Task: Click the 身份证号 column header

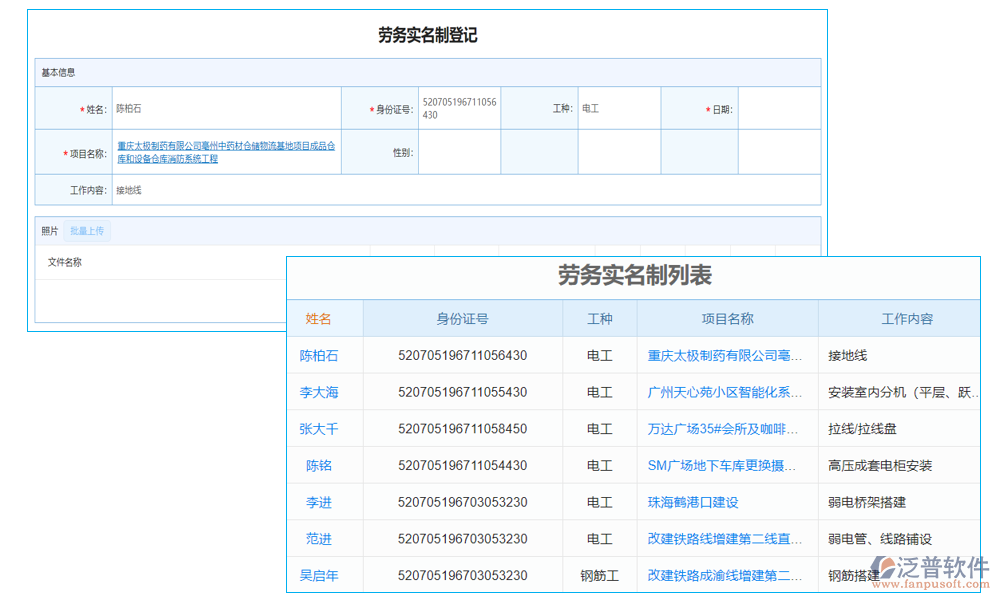Action: tap(462, 318)
